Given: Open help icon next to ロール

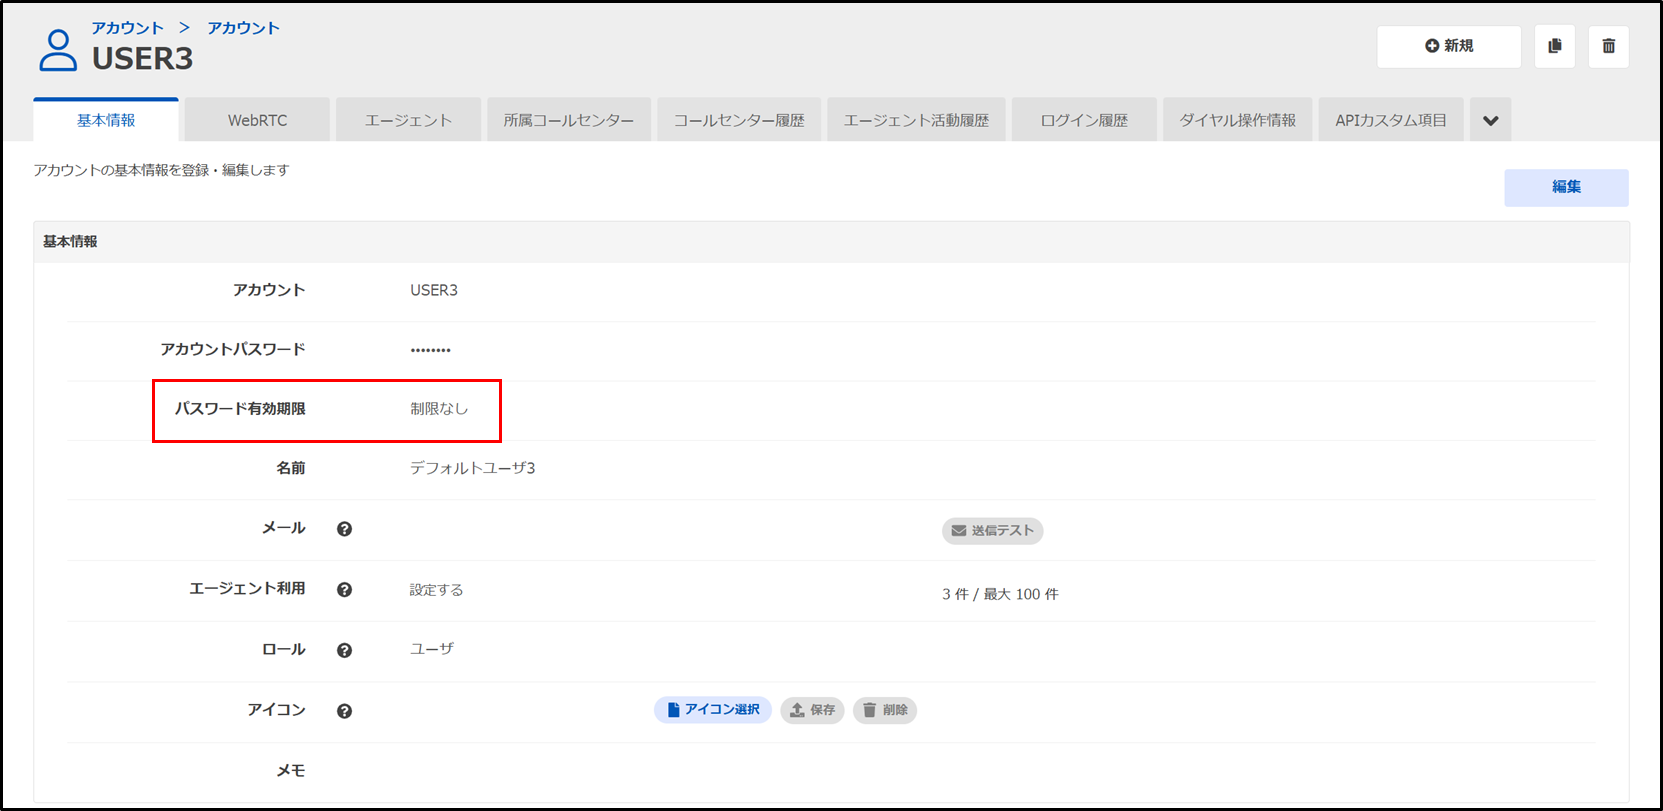Looking at the screenshot, I should 344,650.
